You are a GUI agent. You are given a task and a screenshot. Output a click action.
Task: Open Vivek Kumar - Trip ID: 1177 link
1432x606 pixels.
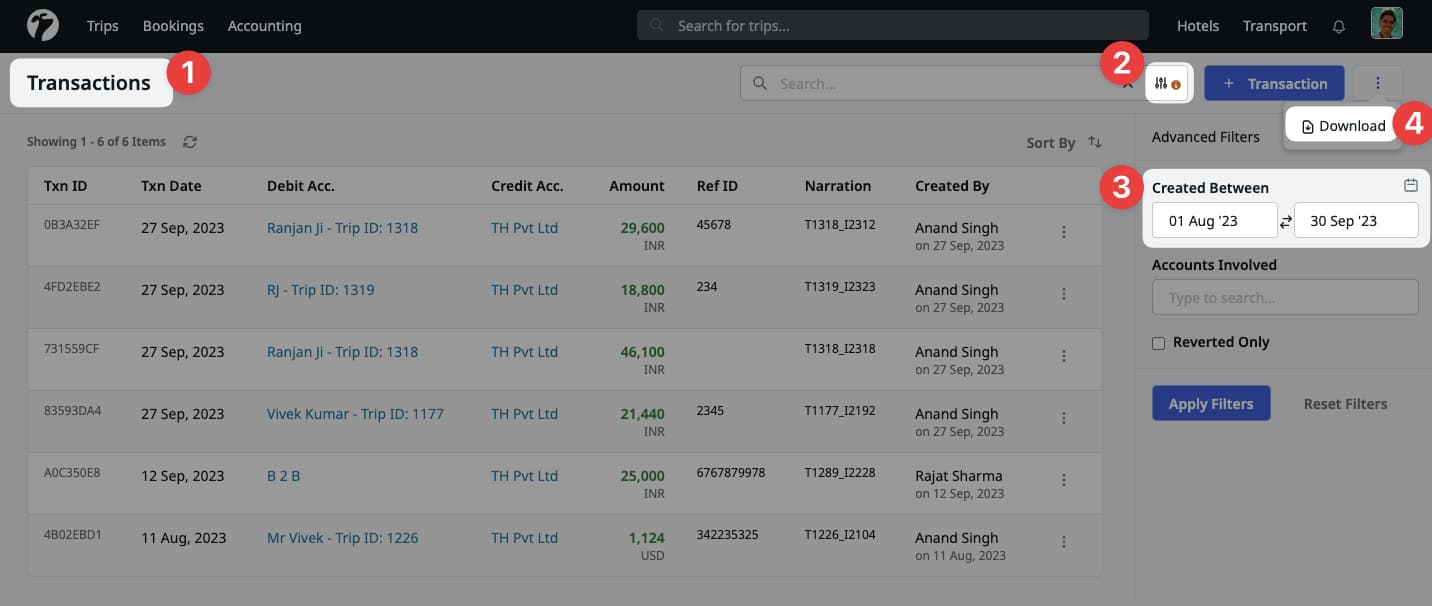(x=355, y=414)
